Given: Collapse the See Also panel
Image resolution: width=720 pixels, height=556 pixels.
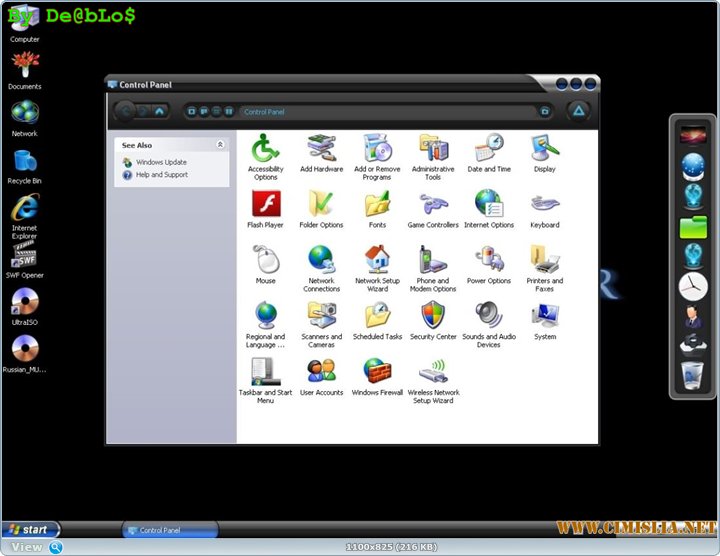Looking at the screenshot, I should click(220, 145).
